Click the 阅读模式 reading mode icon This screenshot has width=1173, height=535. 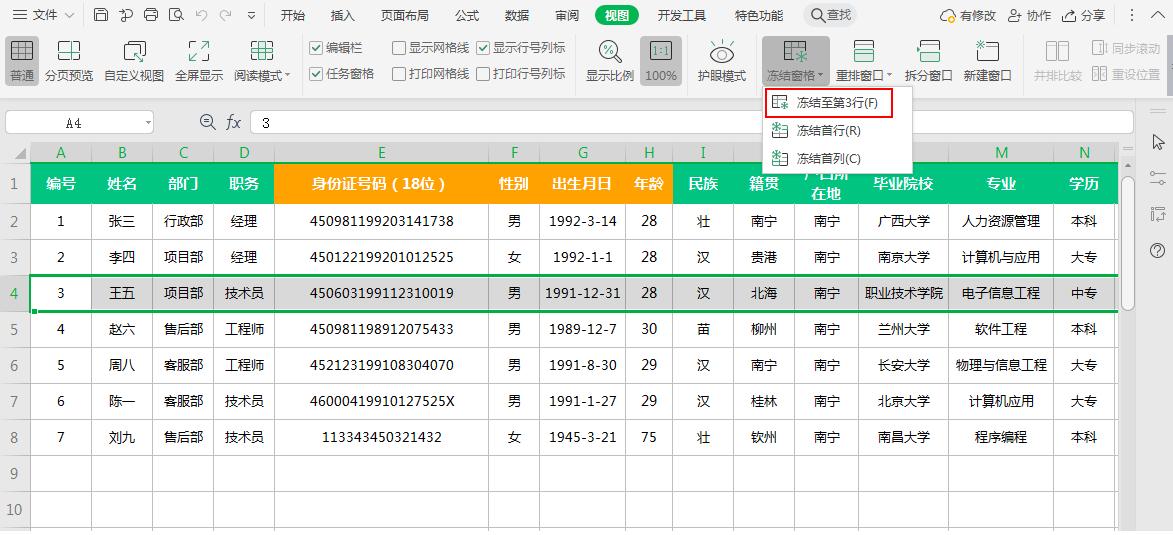(262, 52)
